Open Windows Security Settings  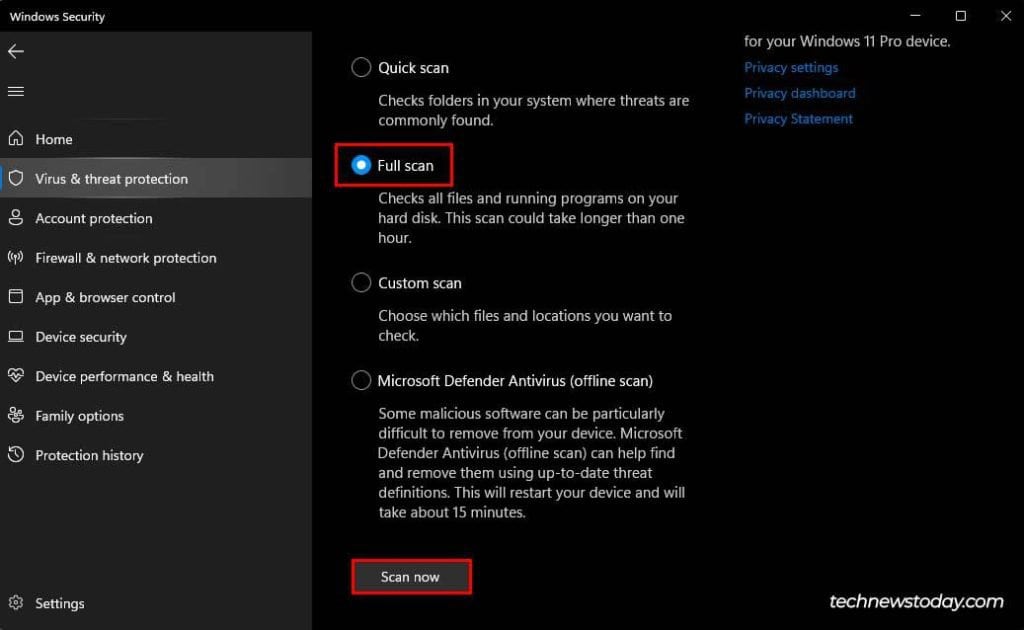click(x=60, y=603)
